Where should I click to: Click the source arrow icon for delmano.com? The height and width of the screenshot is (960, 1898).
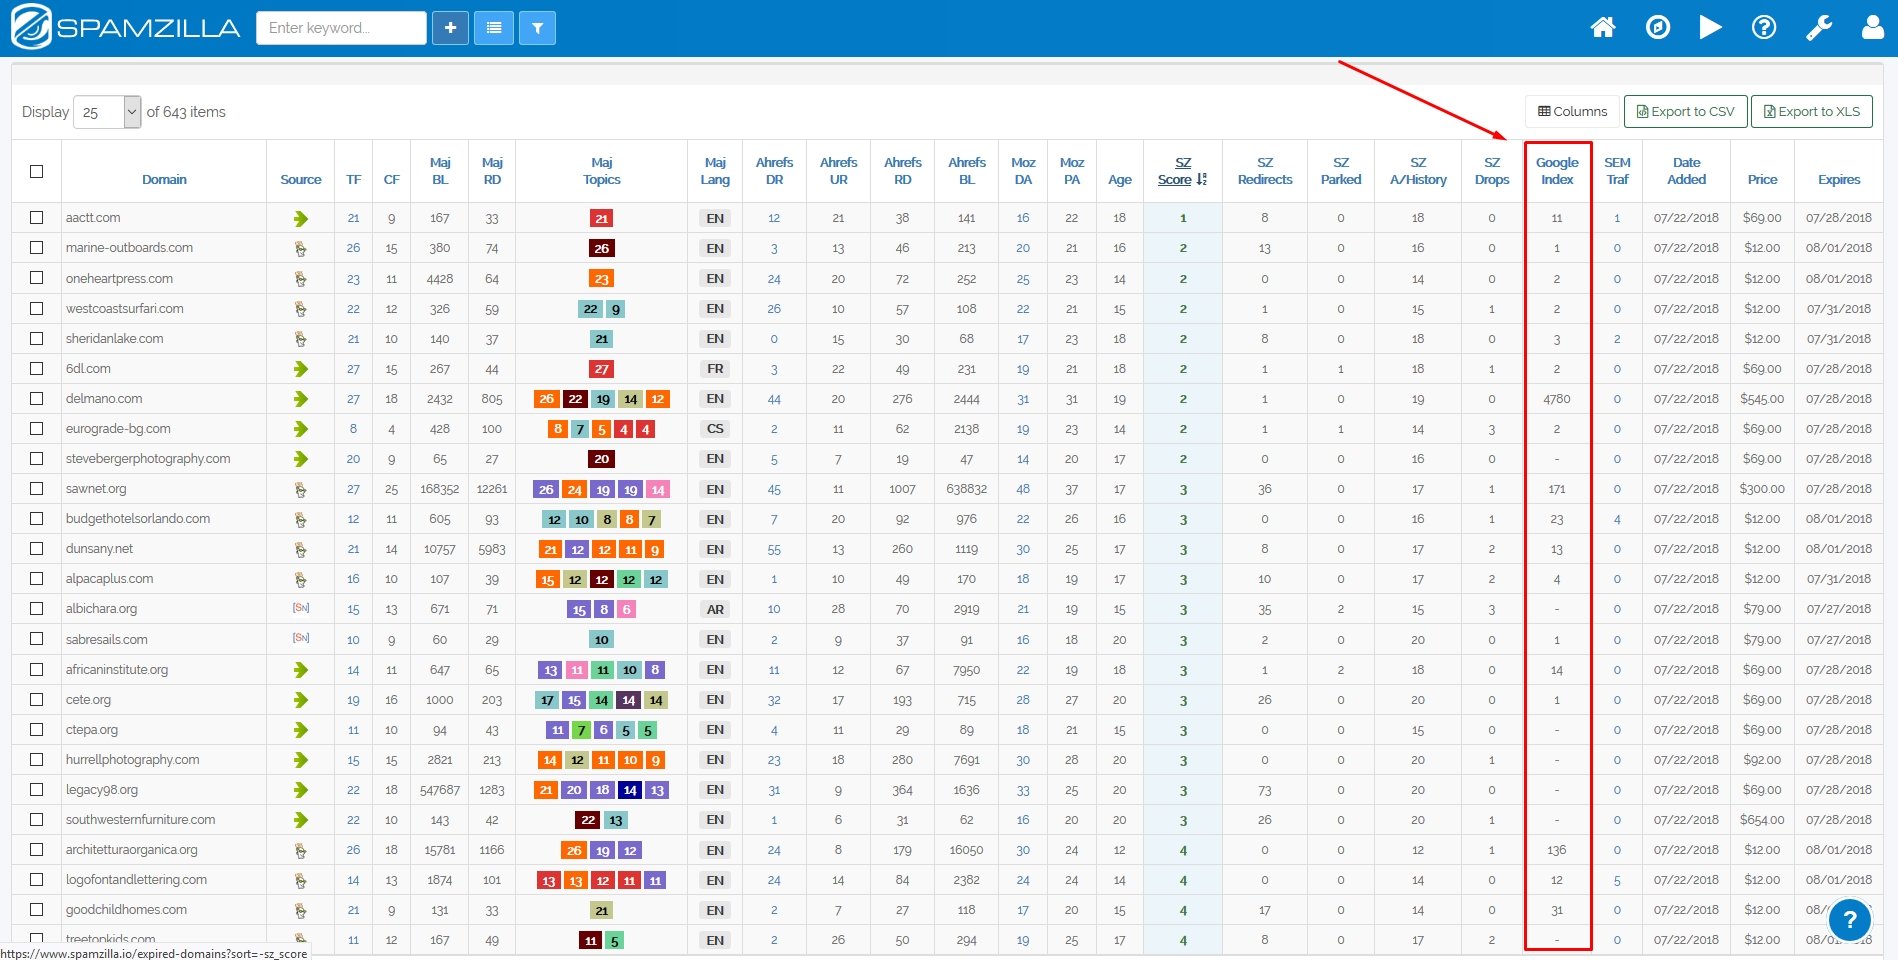tap(301, 399)
